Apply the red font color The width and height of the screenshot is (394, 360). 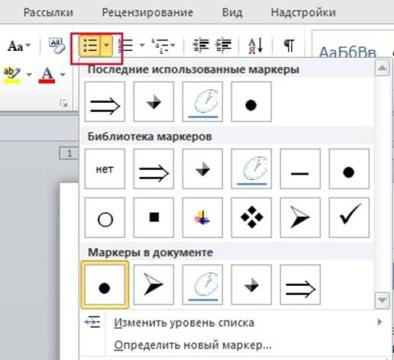(47, 75)
